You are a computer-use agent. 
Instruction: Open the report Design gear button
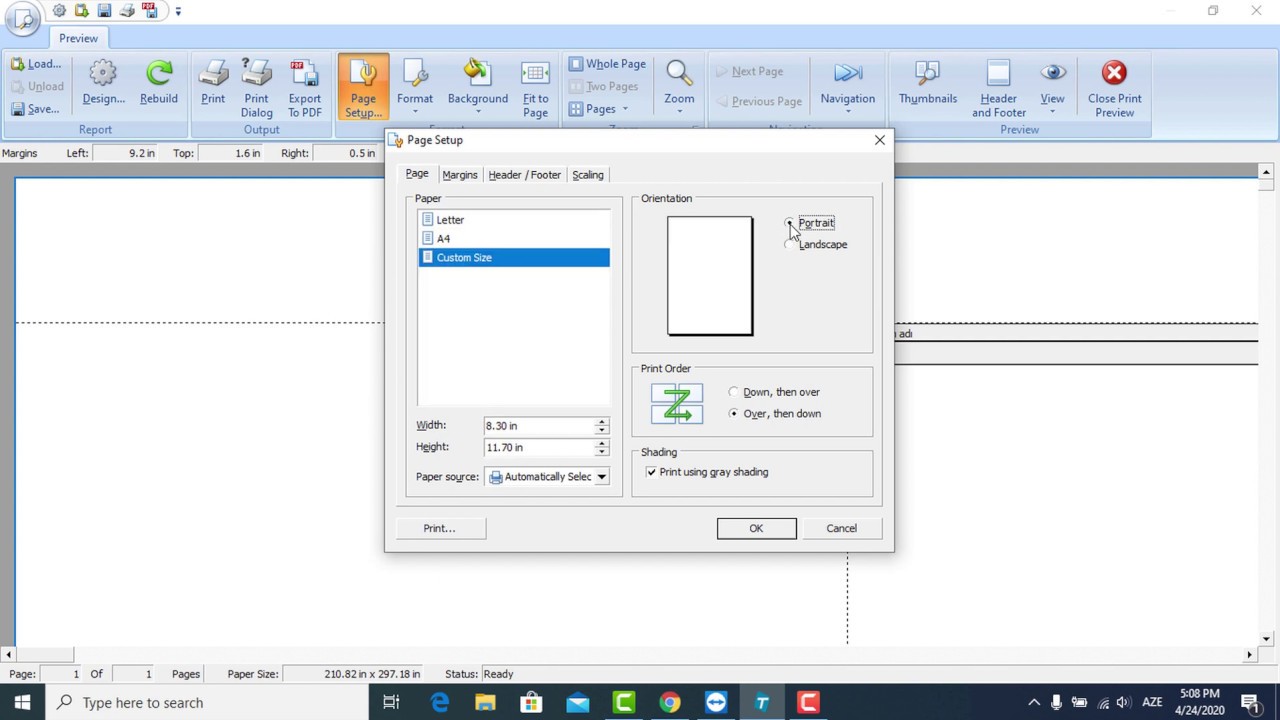103,82
